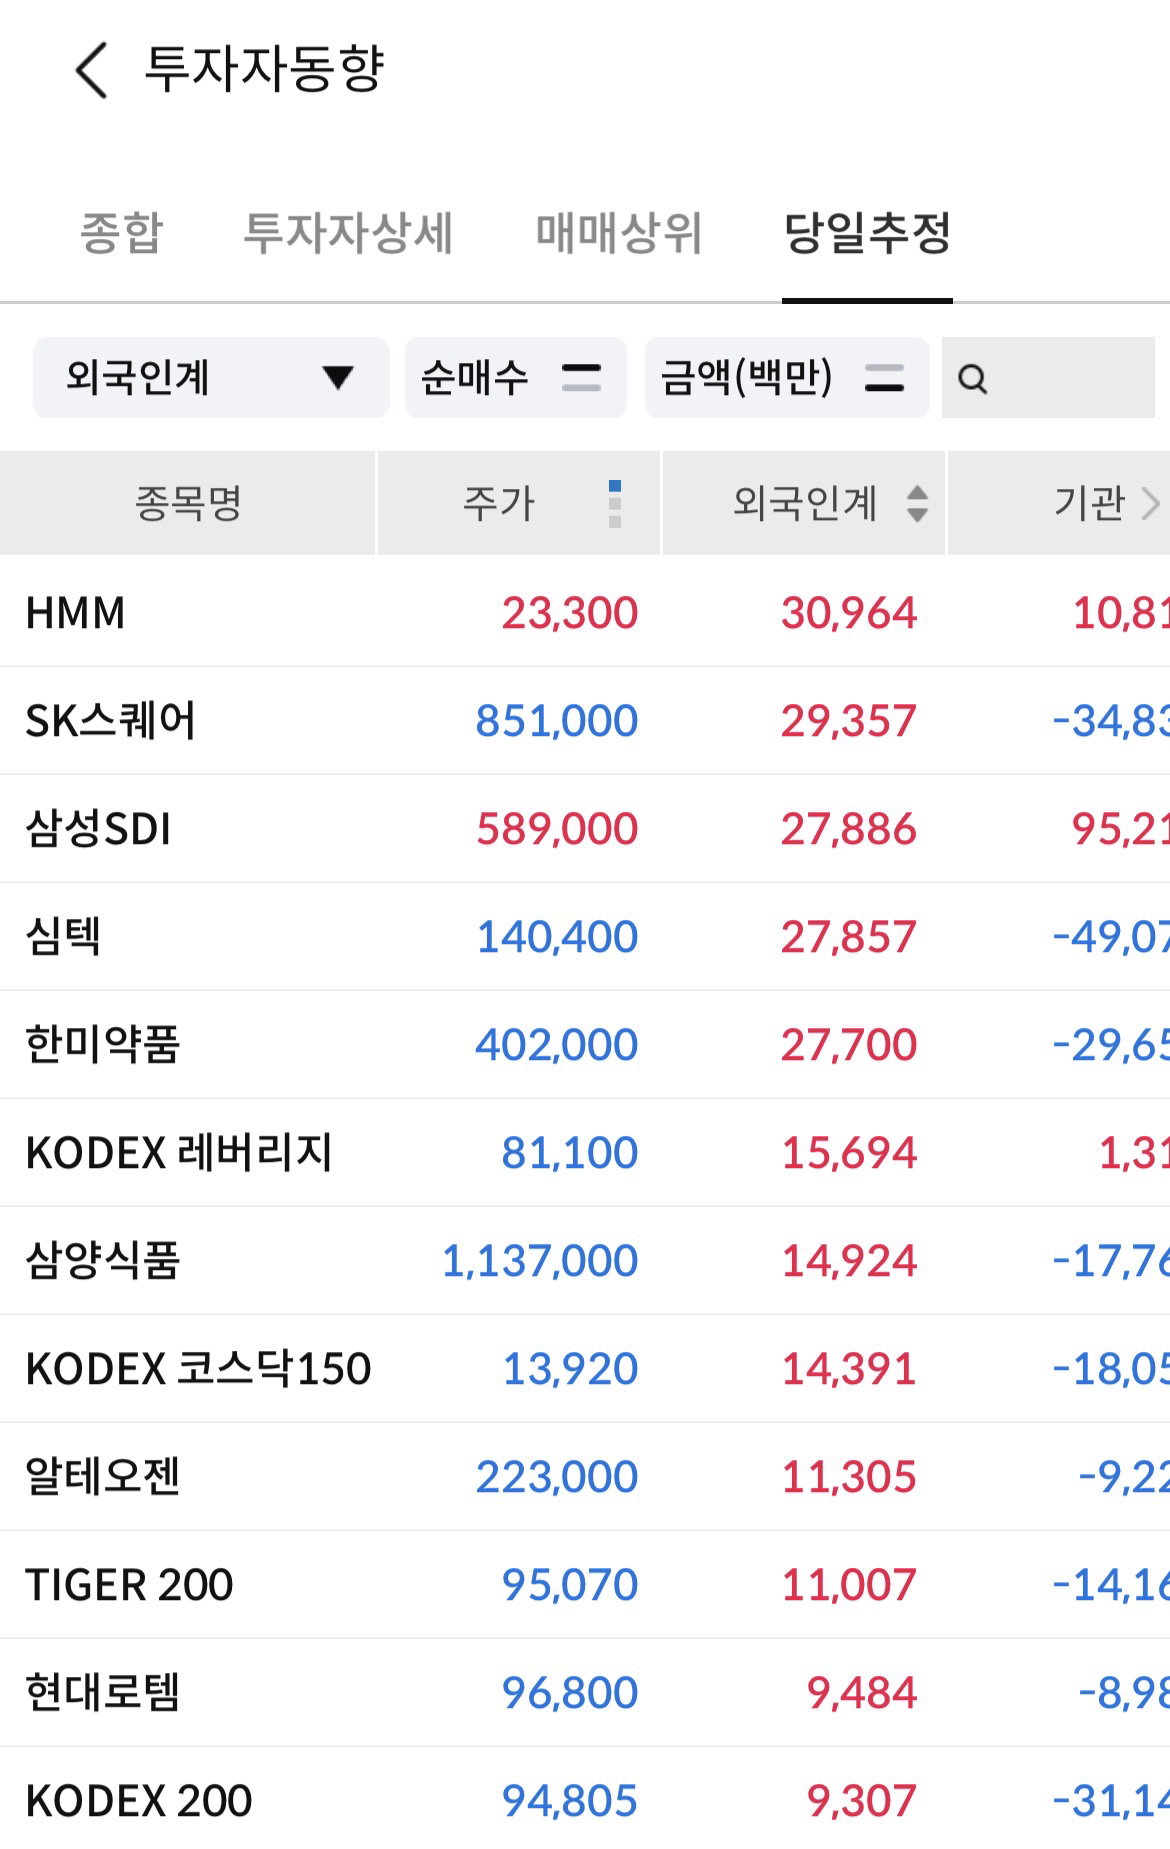Go back using the back arrow
The width and height of the screenshot is (1170, 1849).
pos(91,70)
